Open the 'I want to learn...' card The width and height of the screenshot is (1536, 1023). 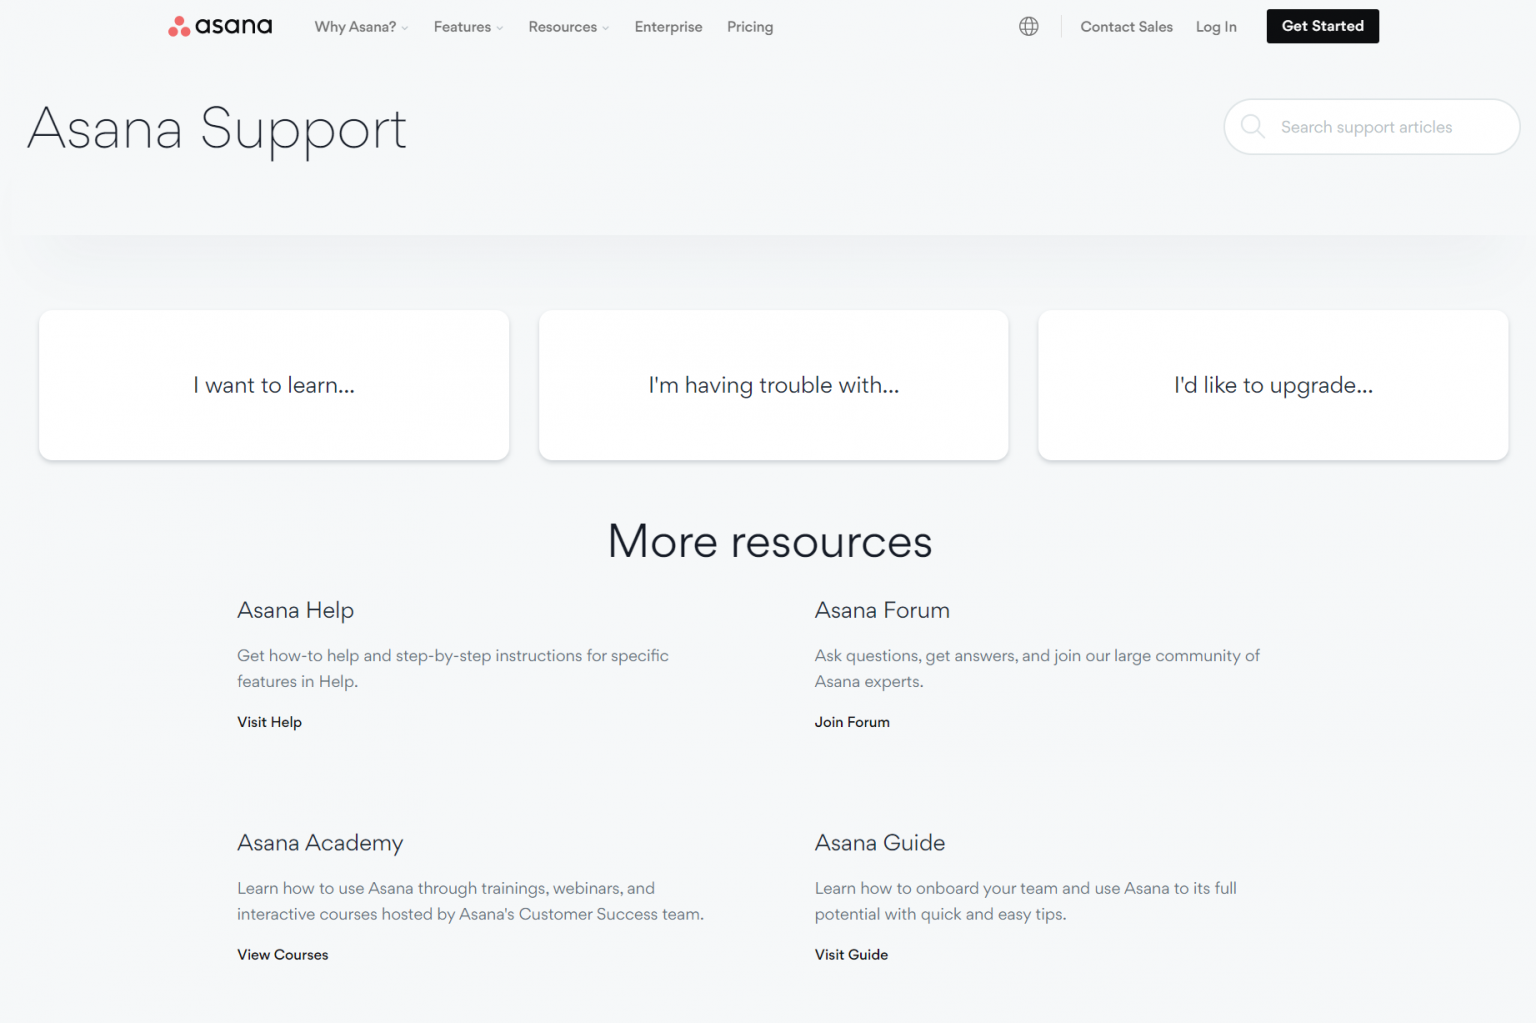[x=274, y=385]
